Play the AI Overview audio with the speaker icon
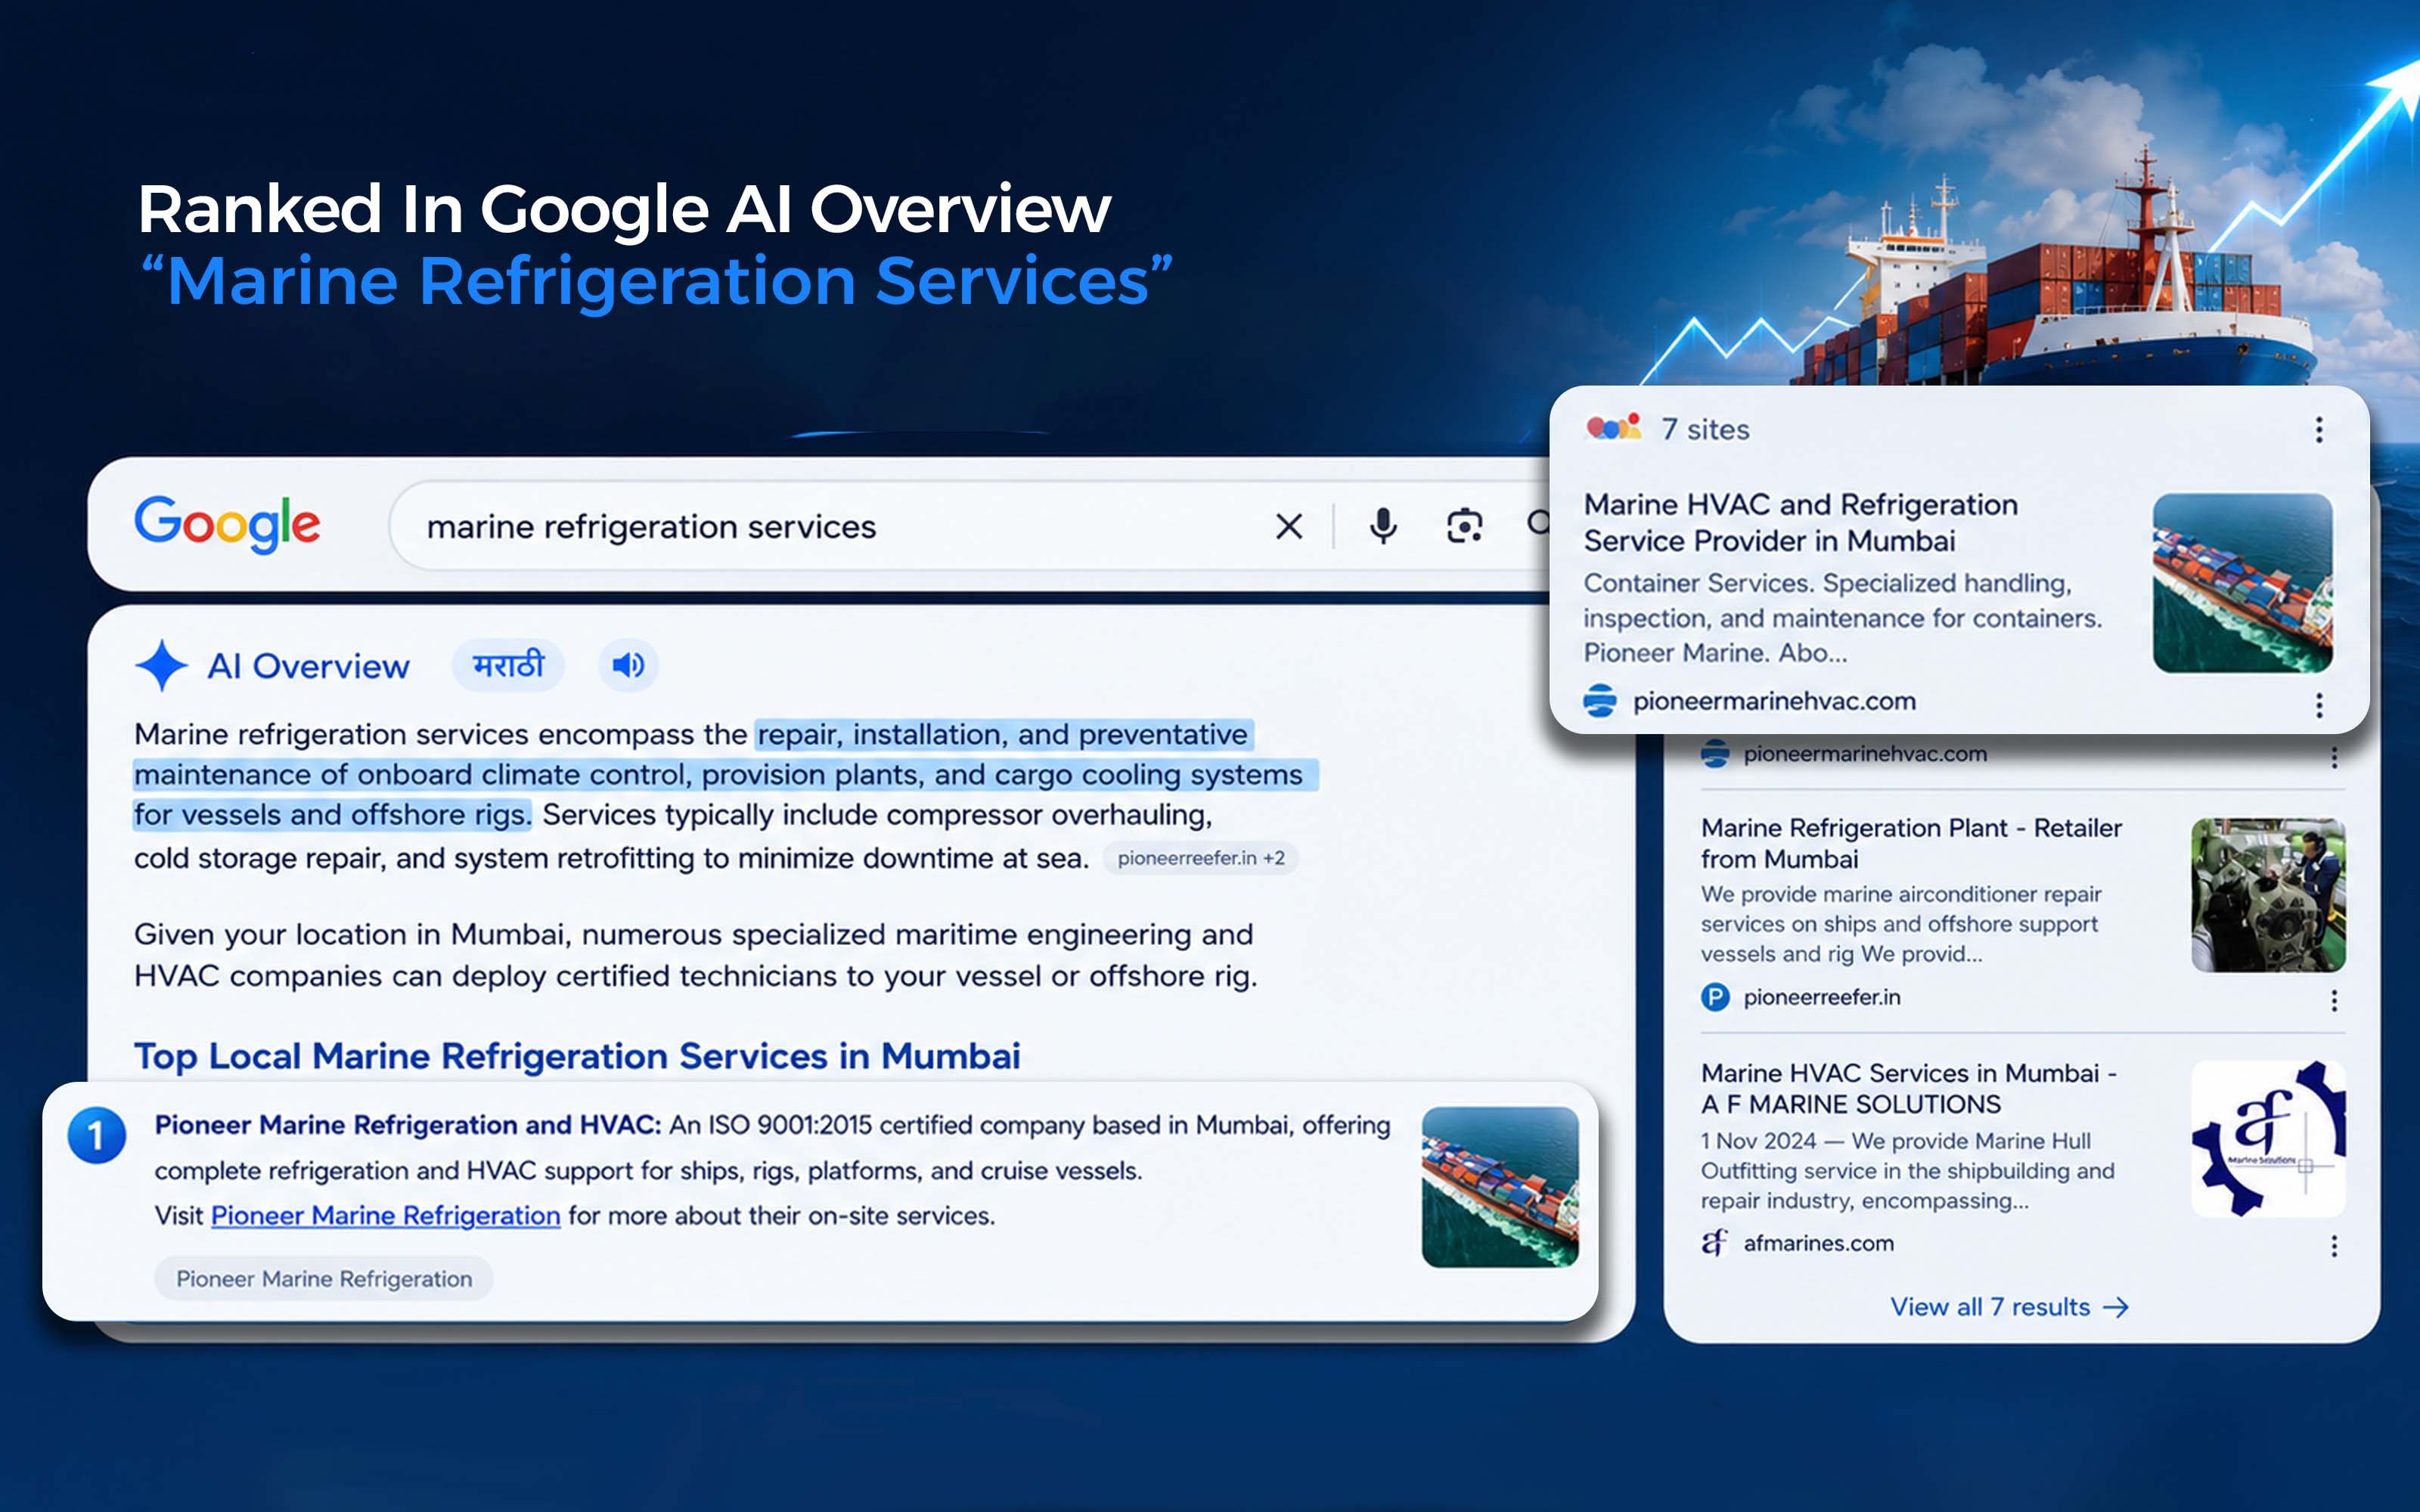This screenshot has width=2420, height=1512. point(628,665)
